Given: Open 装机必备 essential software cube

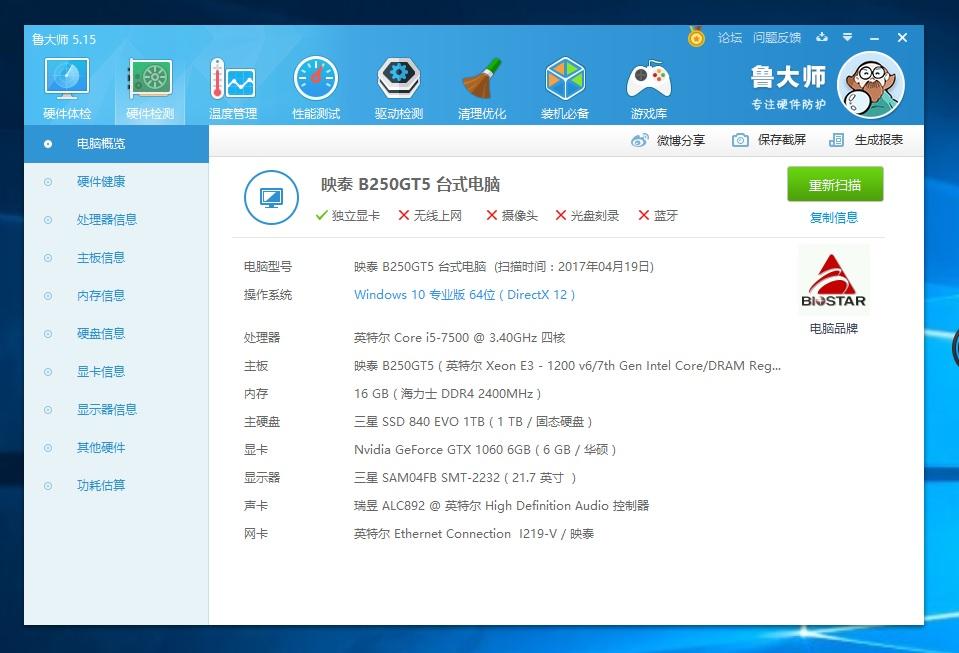Looking at the screenshot, I should click(x=565, y=89).
